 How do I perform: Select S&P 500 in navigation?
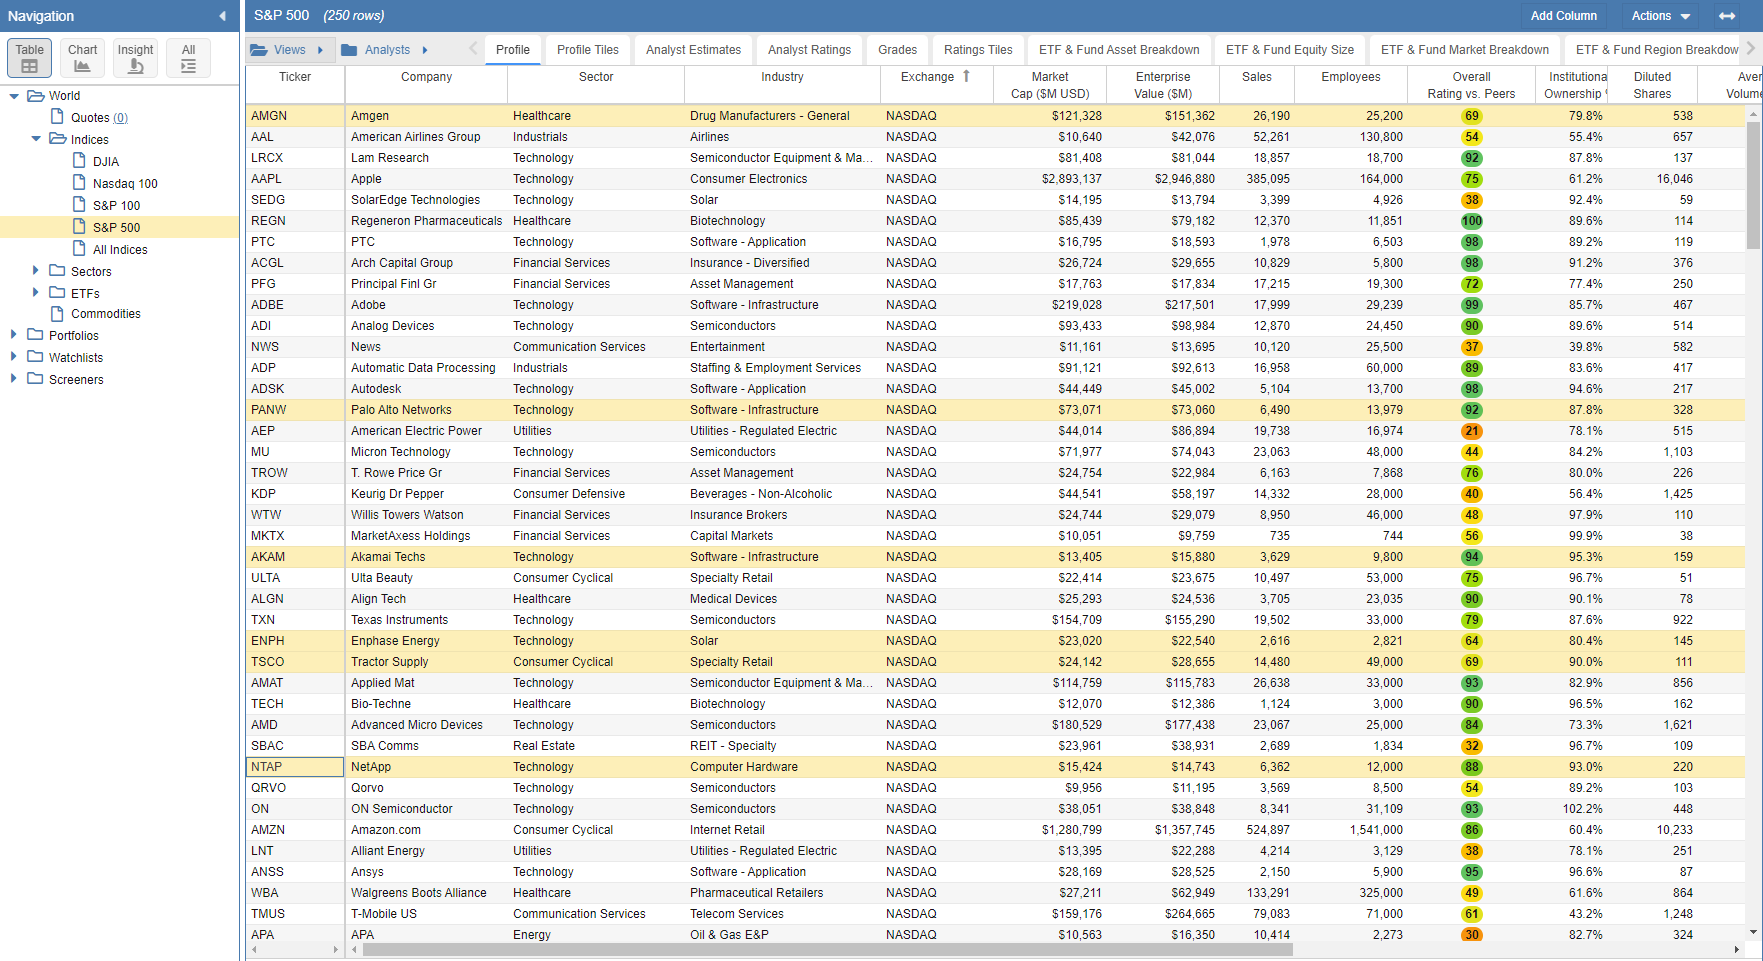tap(116, 228)
